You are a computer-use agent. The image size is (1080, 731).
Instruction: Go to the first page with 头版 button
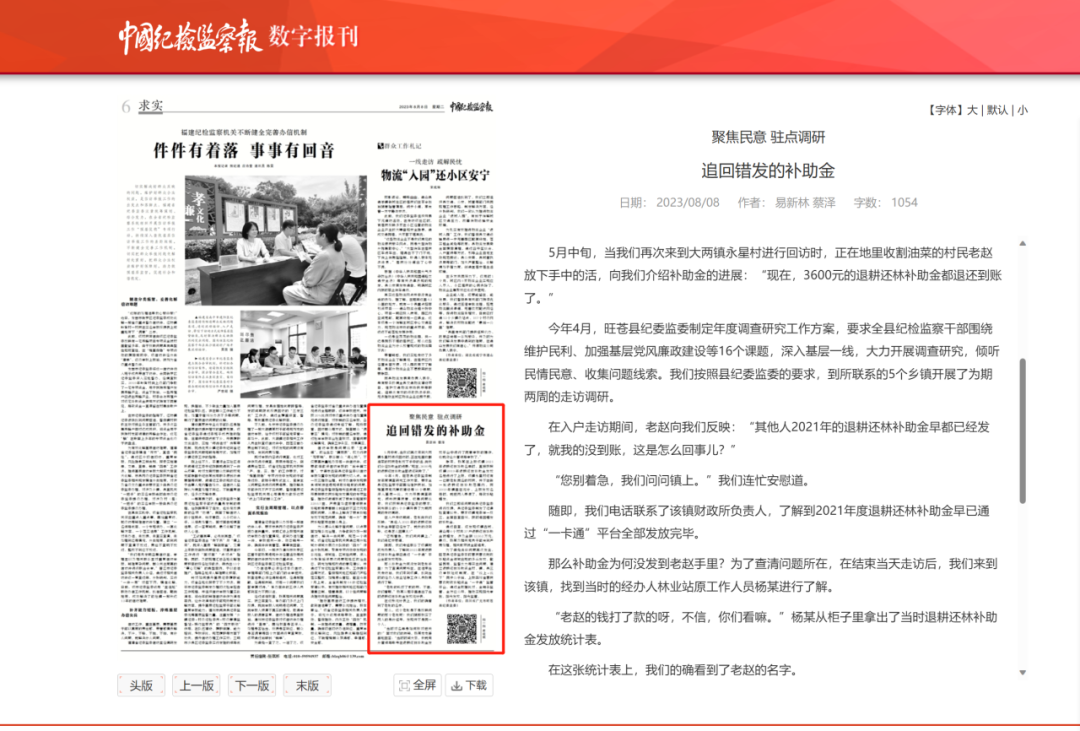(141, 686)
